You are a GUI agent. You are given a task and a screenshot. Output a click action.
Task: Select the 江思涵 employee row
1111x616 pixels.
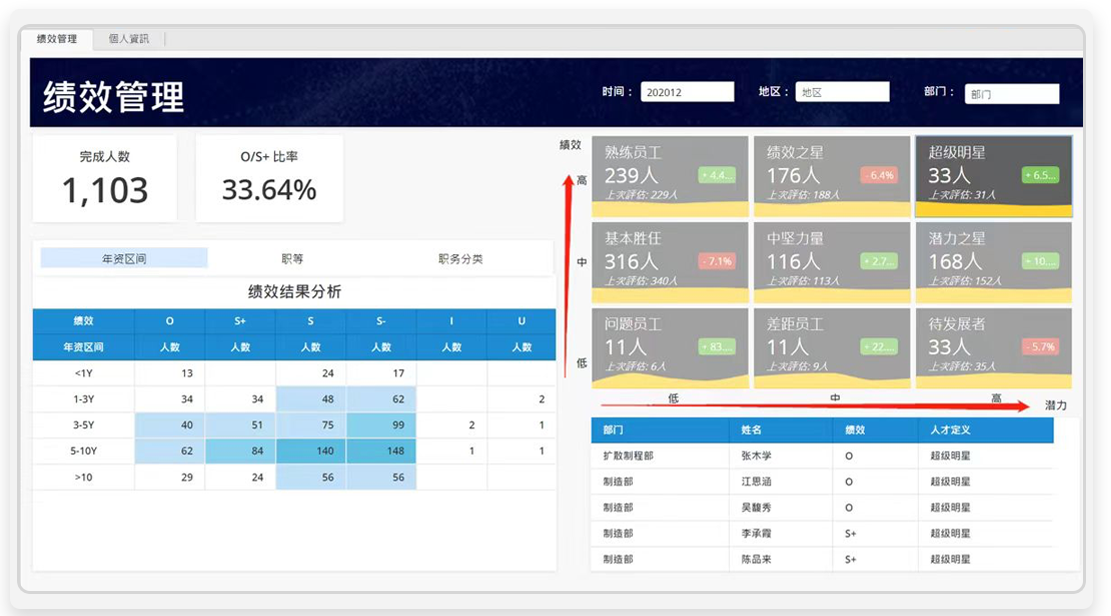click(x=823, y=481)
